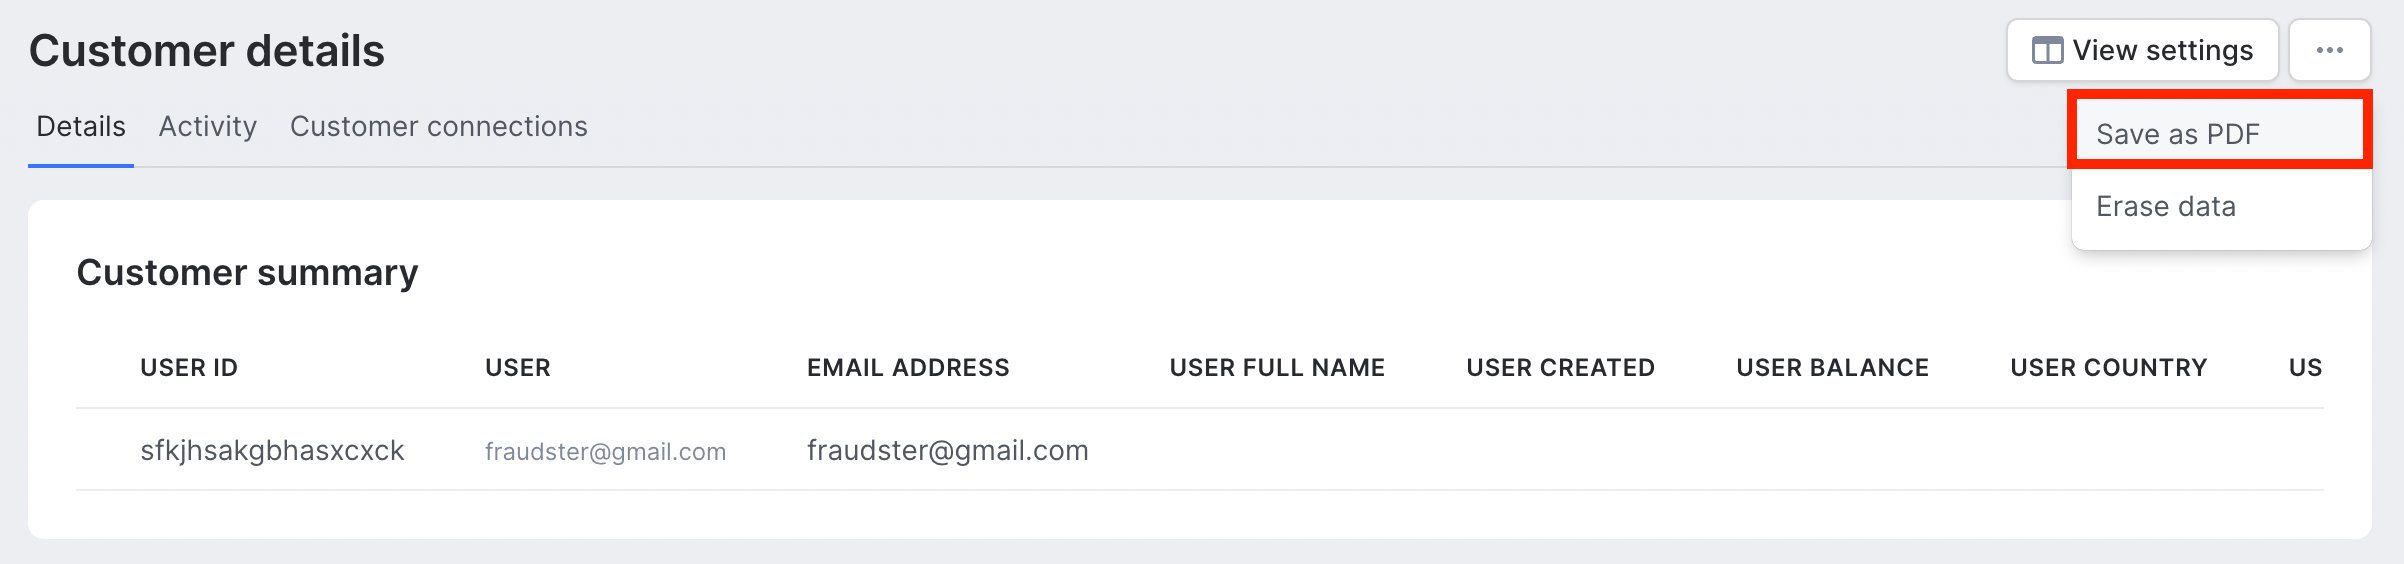Viewport: 2404px width, 564px height.
Task: Select the user ID sfkjhsakgbhasxcxck cell
Action: (x=272, y=450)
